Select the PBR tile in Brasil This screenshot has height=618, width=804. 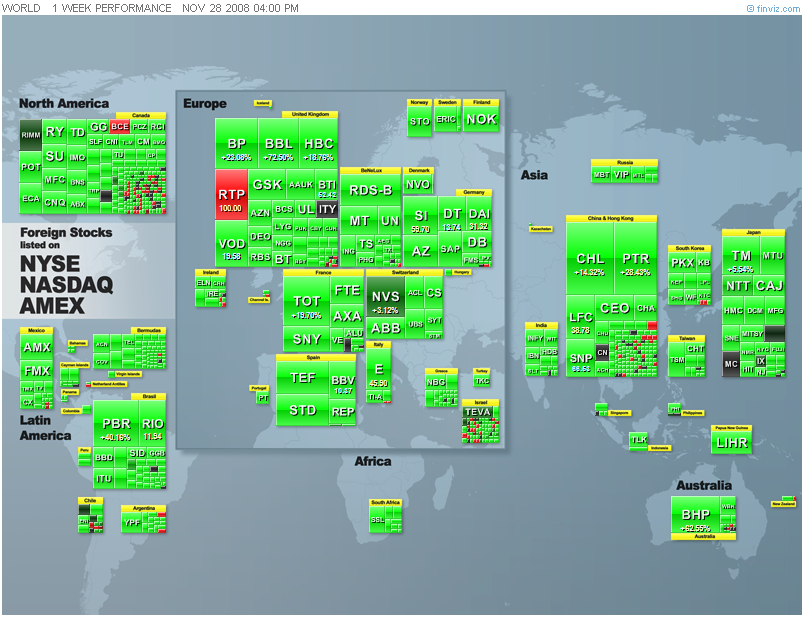pos(117,424)
